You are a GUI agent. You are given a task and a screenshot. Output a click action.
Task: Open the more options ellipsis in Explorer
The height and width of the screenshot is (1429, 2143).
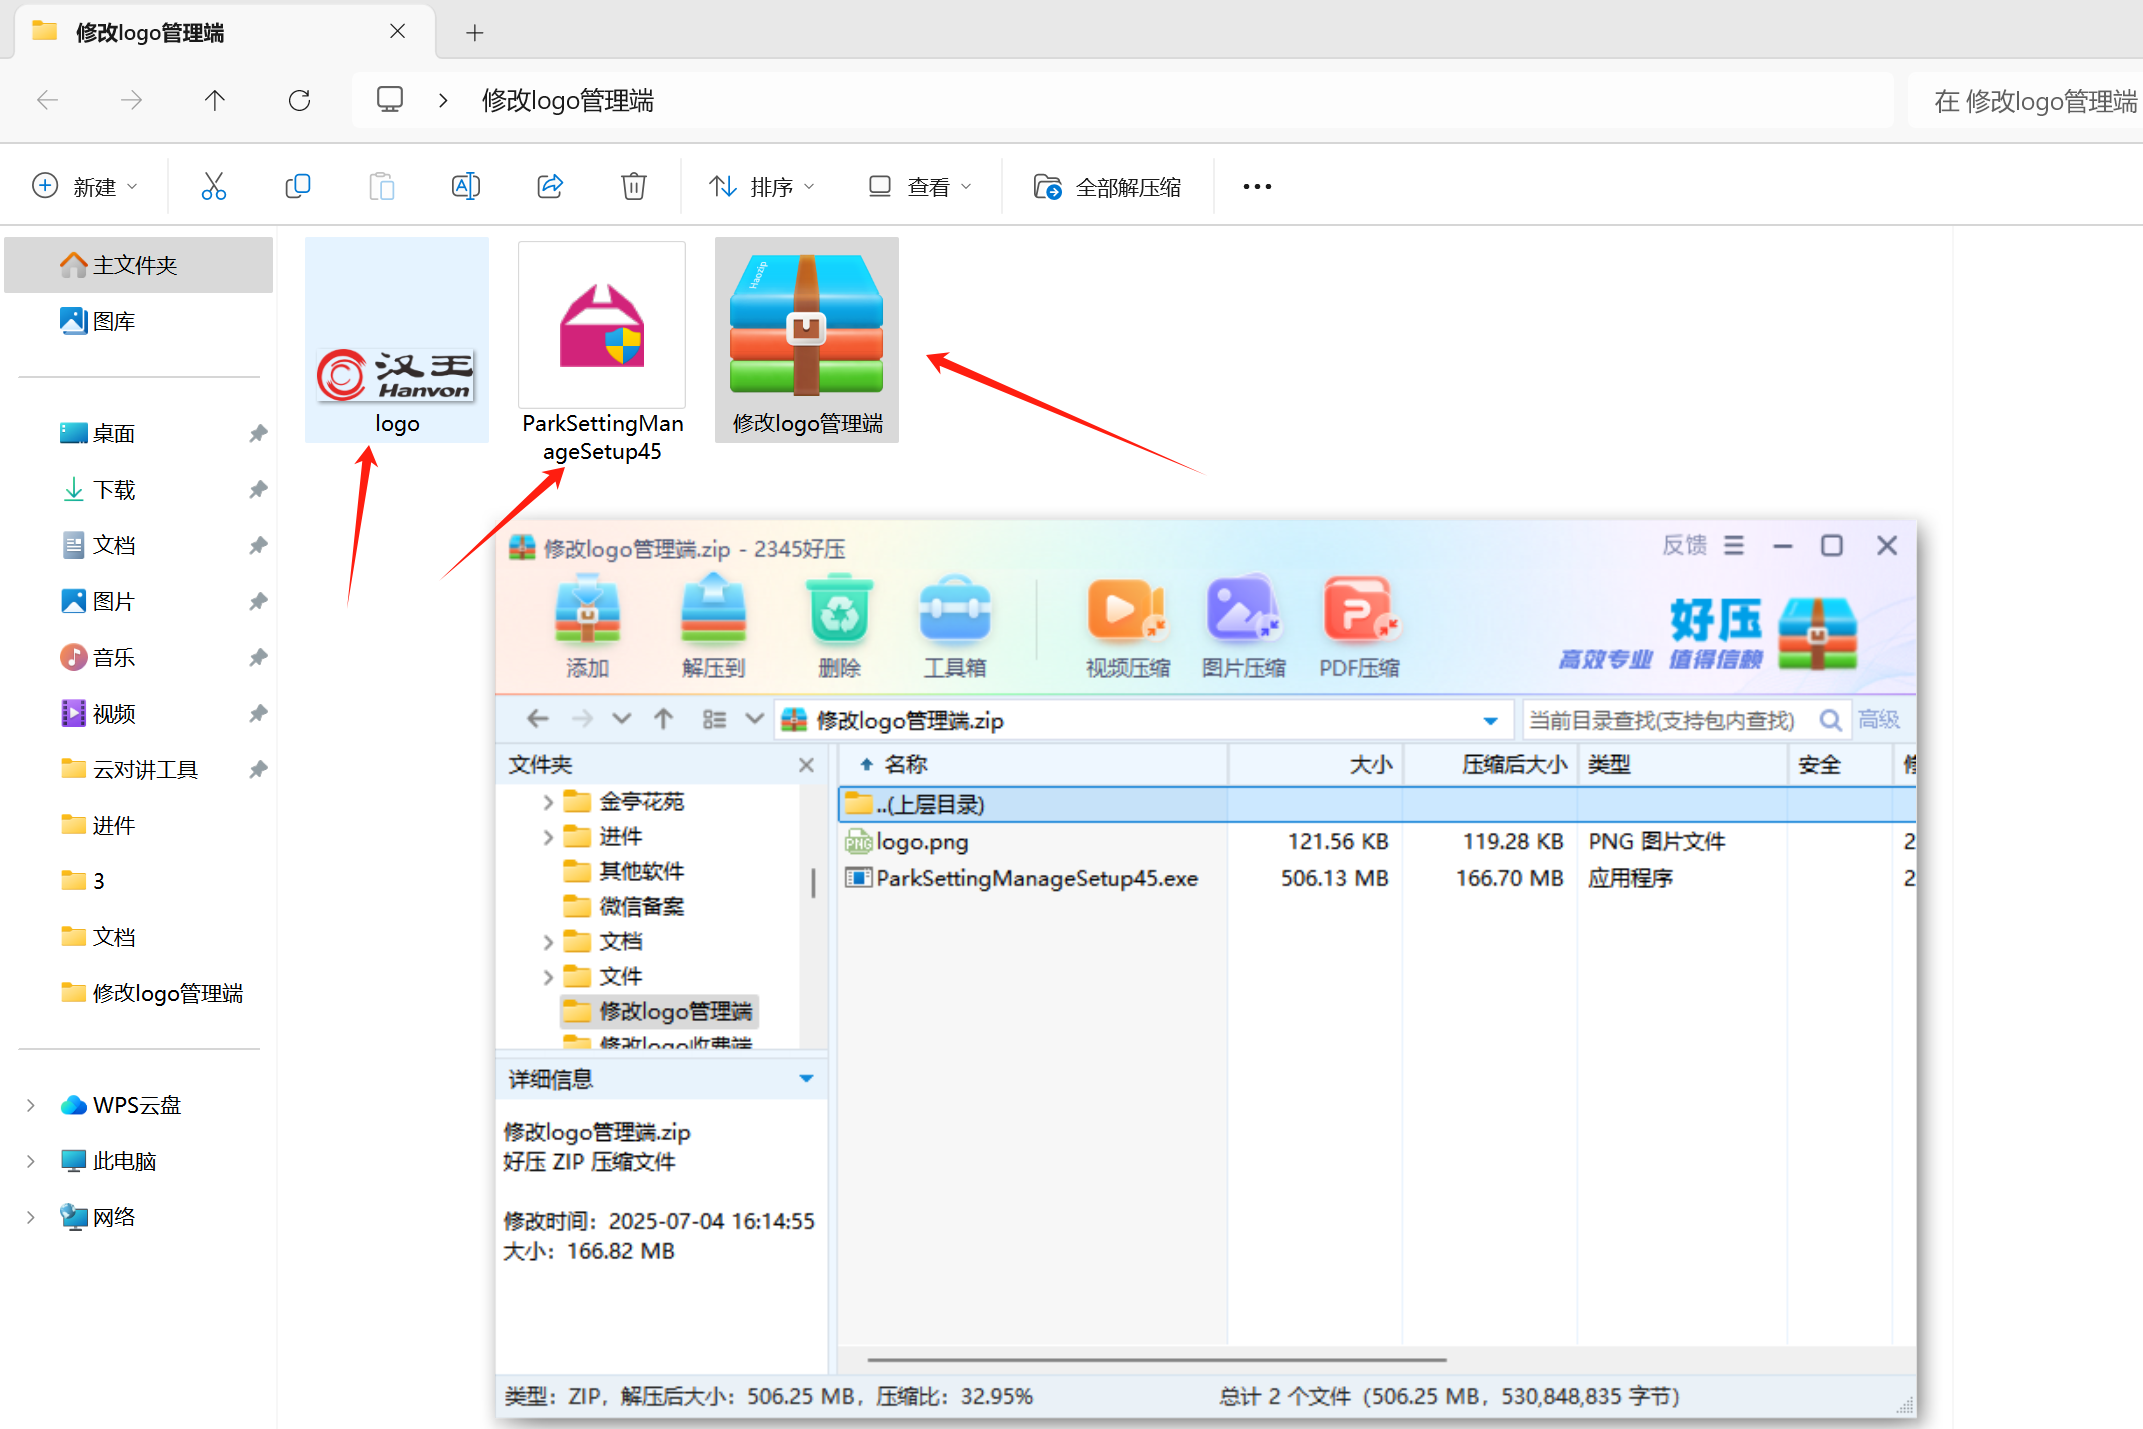1257,186
